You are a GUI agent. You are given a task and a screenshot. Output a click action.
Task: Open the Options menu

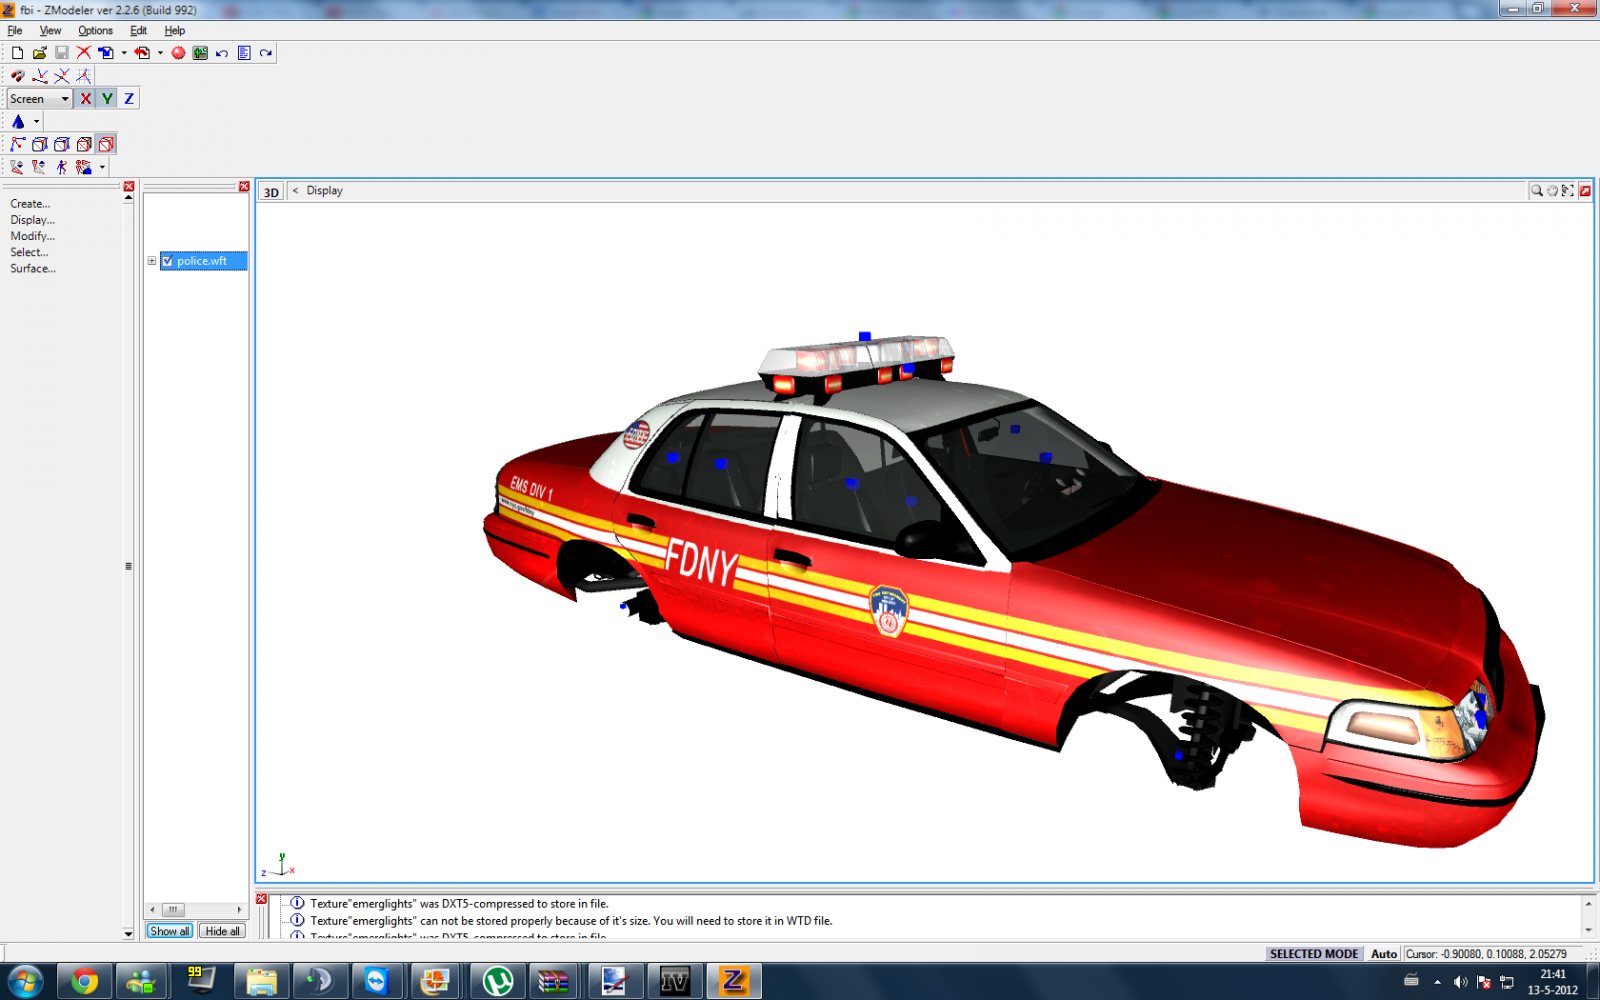click(x=95, y=30)
